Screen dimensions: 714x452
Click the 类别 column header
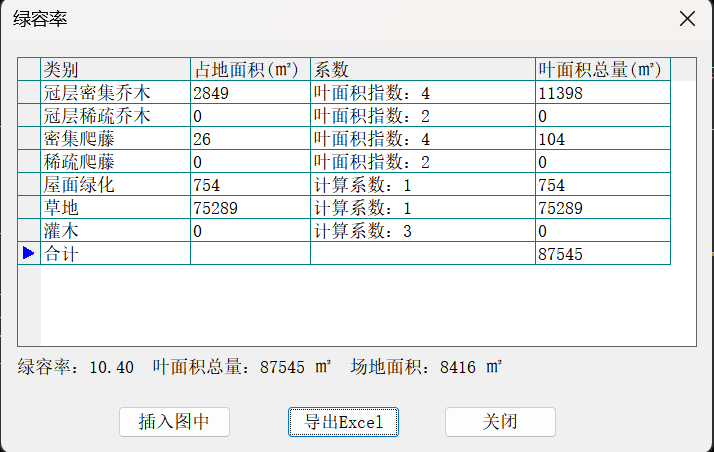pyautogui.click(x=115, y=70)
